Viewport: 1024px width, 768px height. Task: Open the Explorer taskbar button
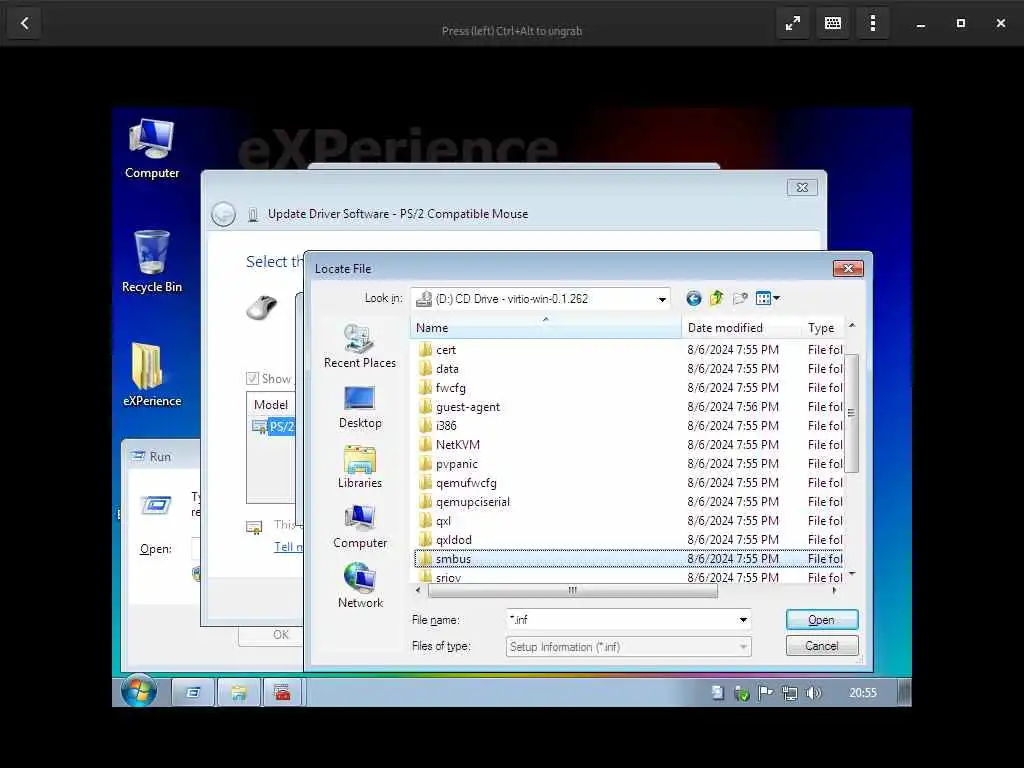click(238, 692)
